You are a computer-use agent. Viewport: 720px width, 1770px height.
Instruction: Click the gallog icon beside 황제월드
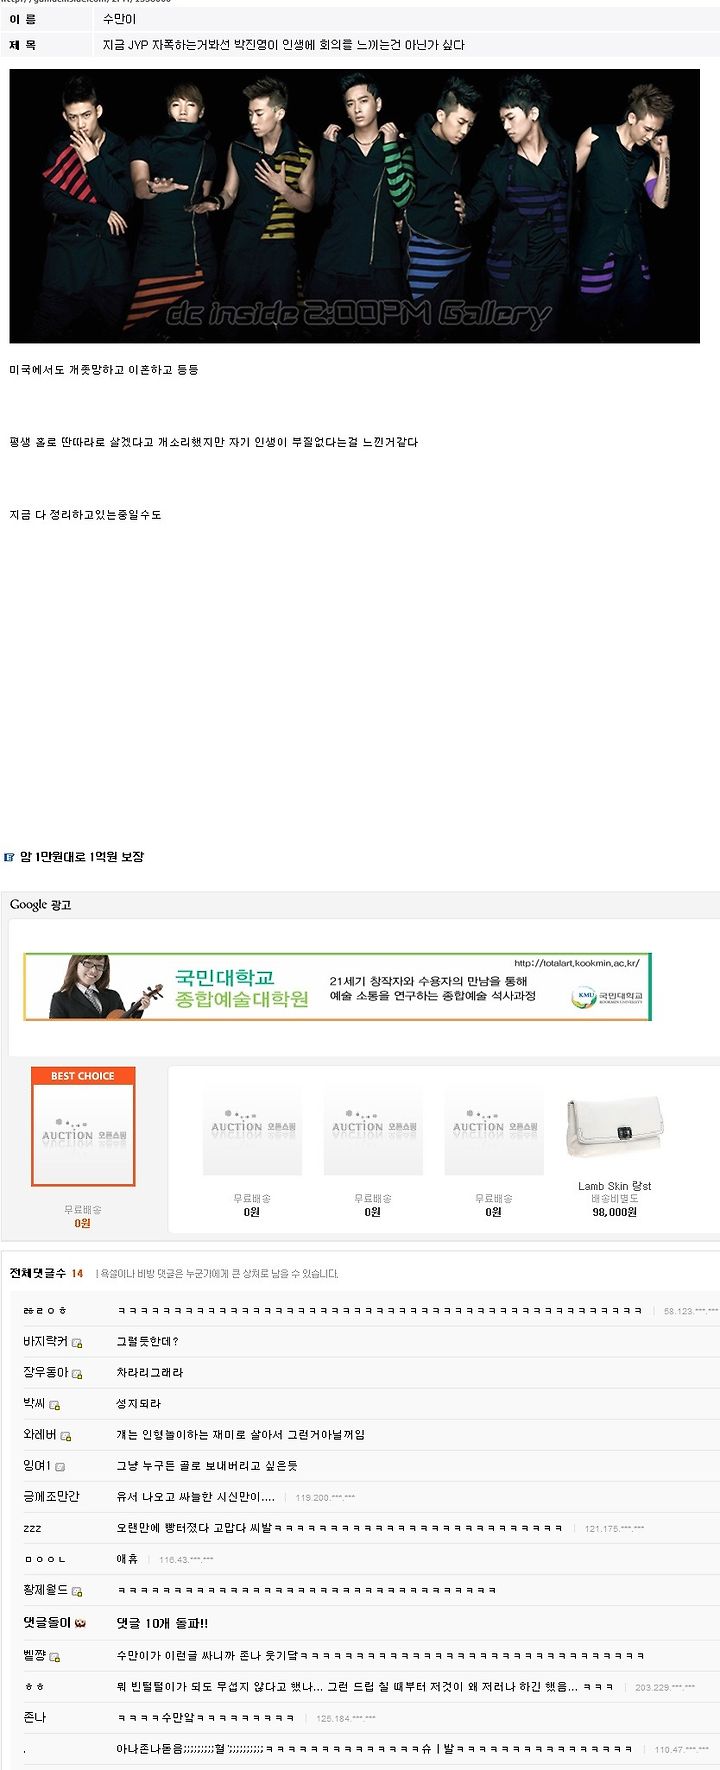click(77, 1591)
